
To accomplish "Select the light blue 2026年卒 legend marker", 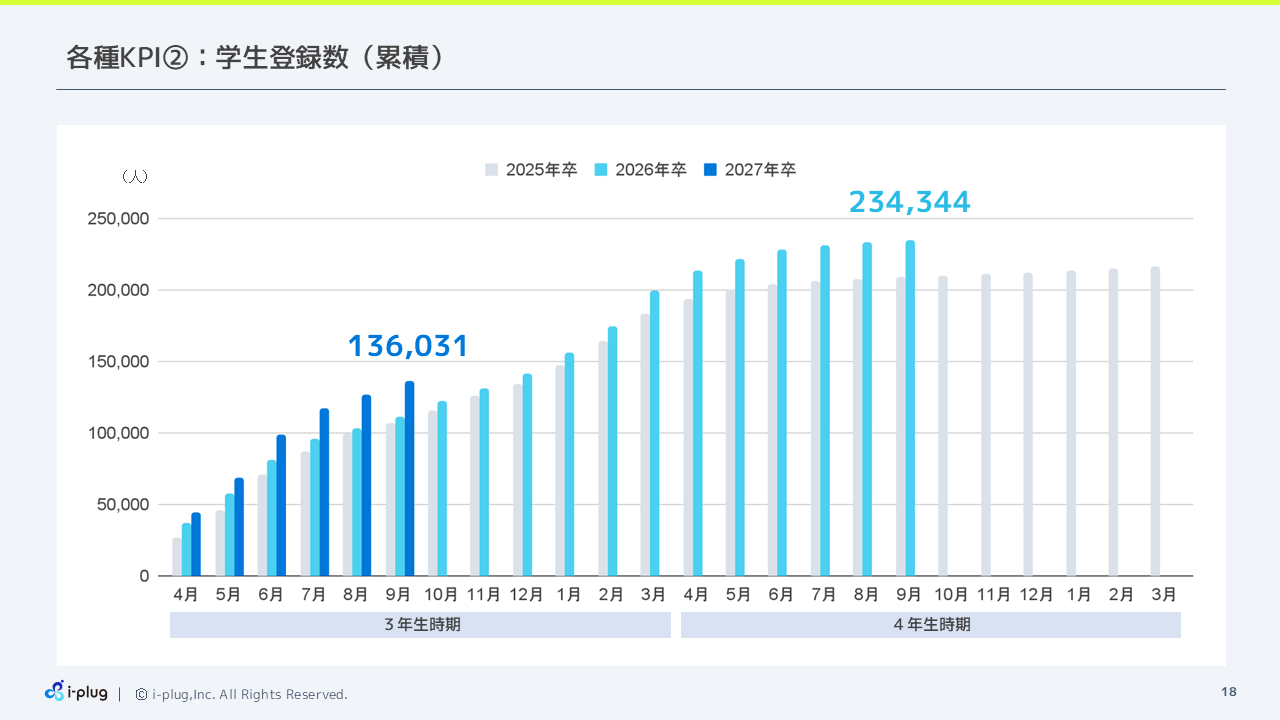I will click(601, 169).
